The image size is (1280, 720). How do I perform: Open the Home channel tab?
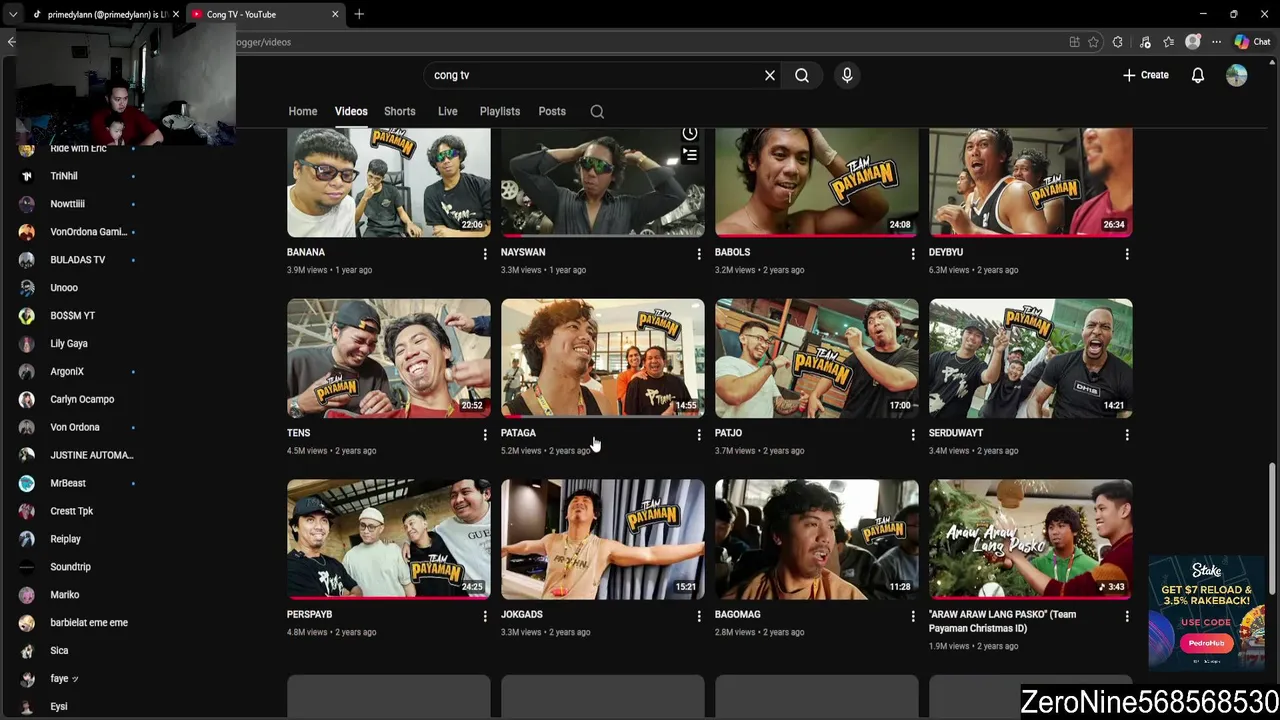tap(303, 111)
